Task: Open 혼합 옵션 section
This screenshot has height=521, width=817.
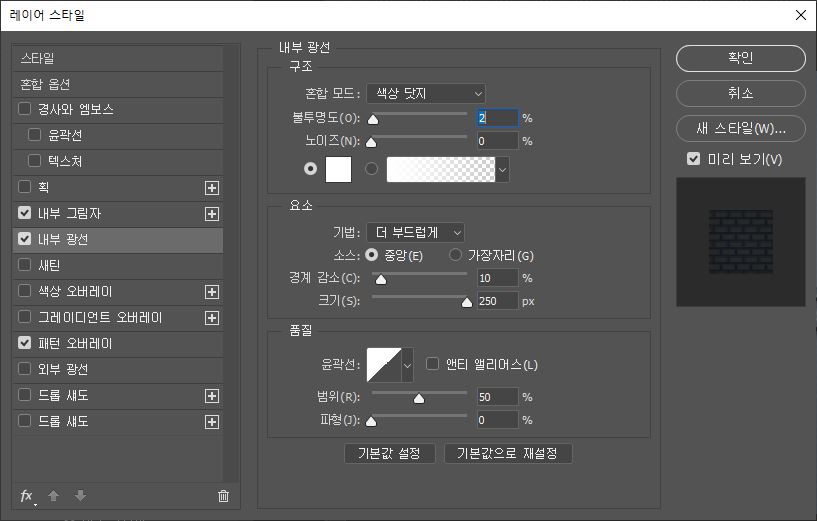Action: tap(118, 84)
